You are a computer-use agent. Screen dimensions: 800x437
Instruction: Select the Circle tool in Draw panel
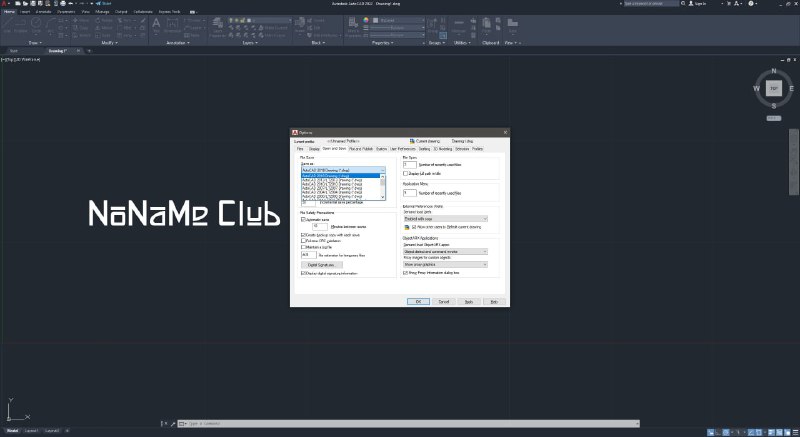(x=36, y=25)
